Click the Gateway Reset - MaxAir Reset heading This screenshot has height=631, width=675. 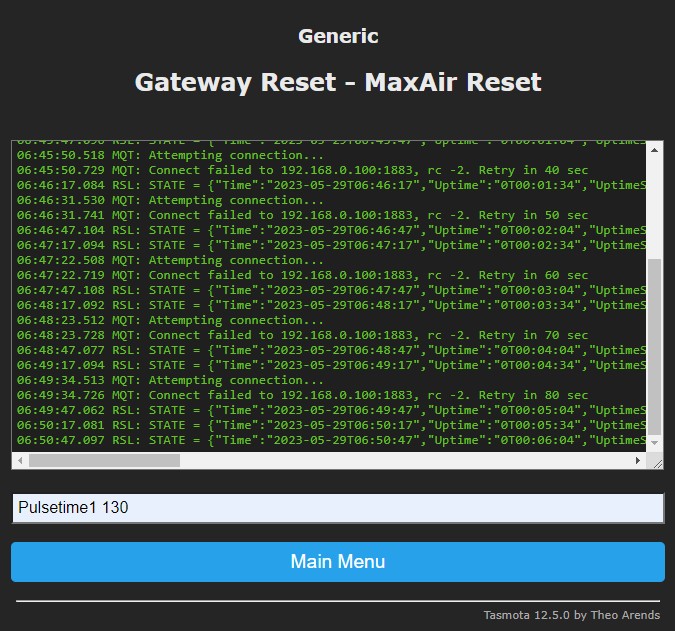click(337, 82)
